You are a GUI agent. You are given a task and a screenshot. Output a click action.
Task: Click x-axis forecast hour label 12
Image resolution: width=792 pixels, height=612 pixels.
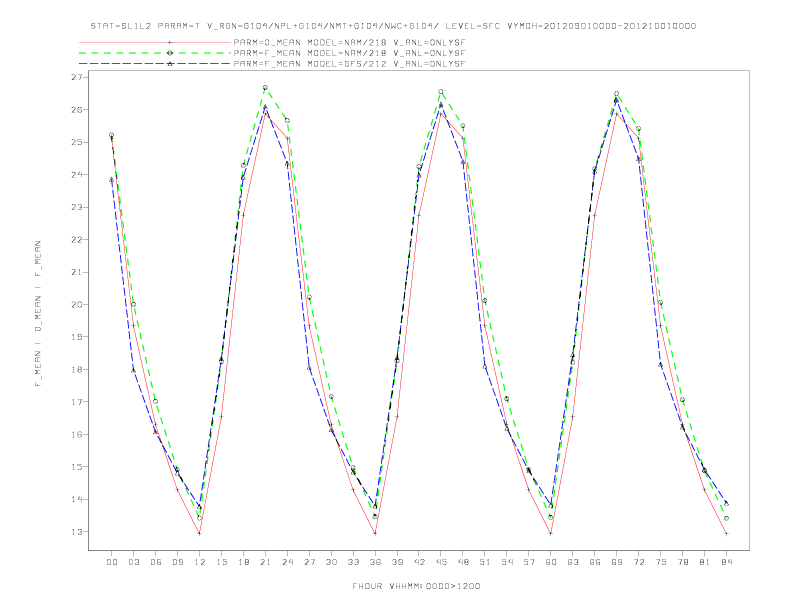[x=200, y=562]
